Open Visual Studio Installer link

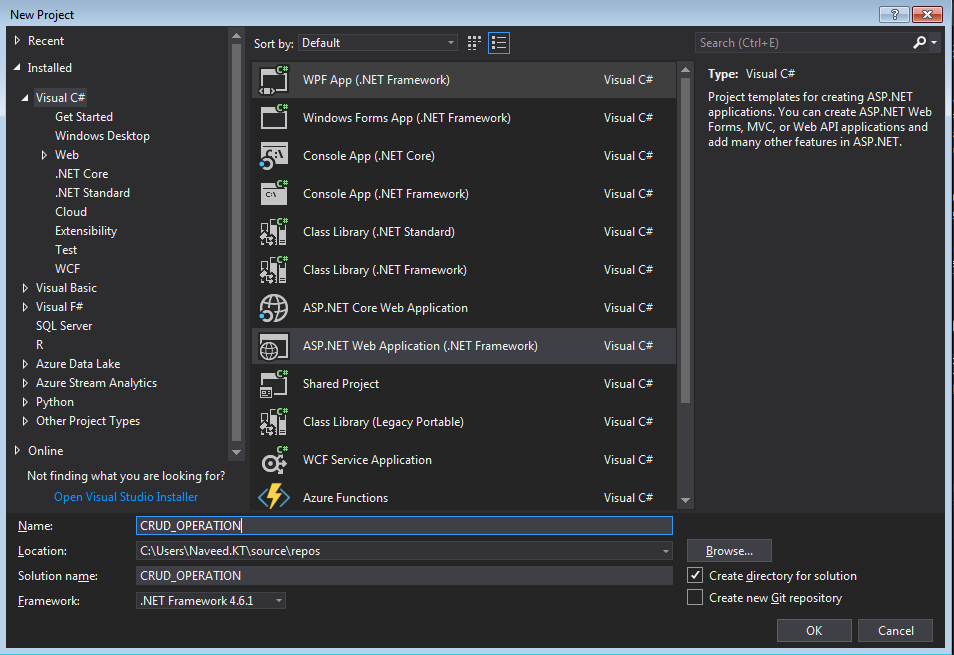(x=126, y=497)
